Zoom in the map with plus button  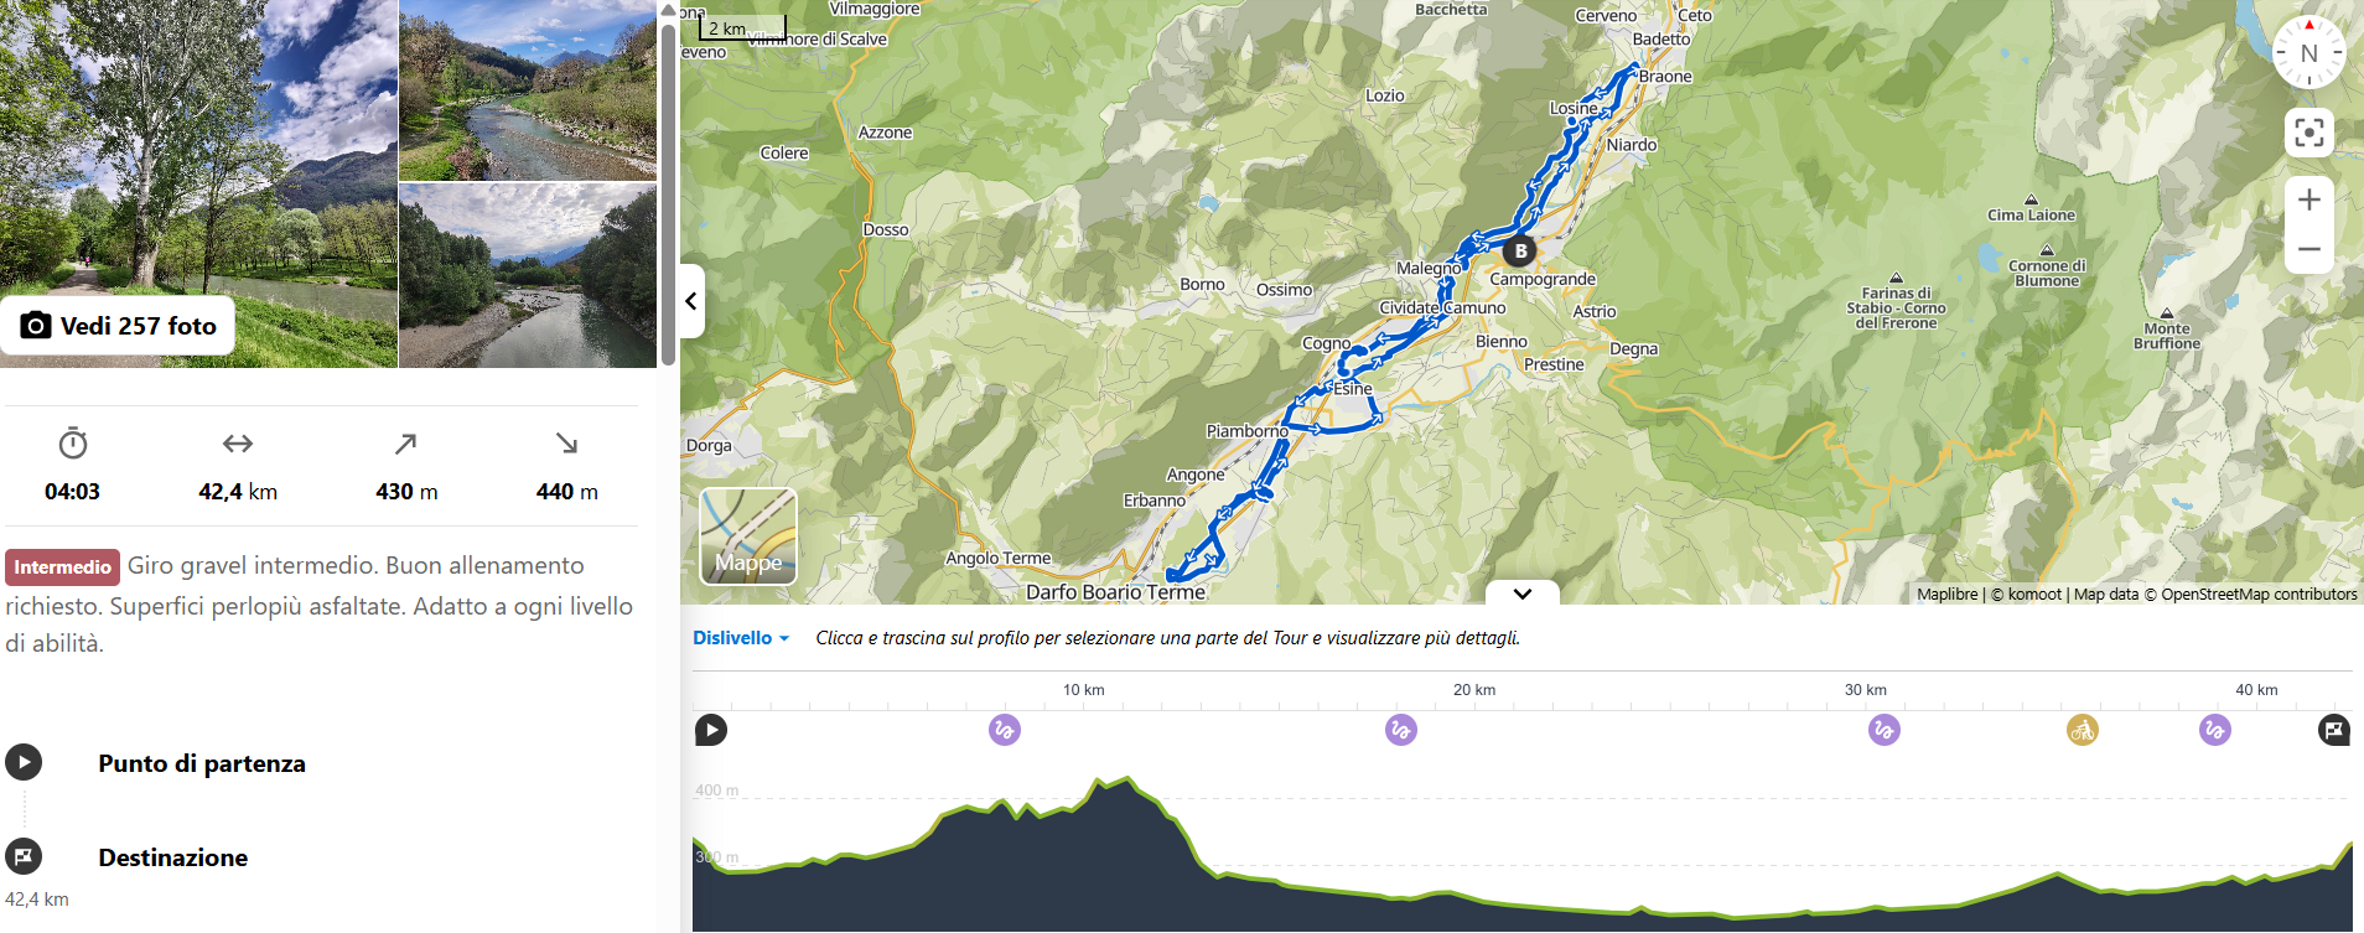(2308, 200)
